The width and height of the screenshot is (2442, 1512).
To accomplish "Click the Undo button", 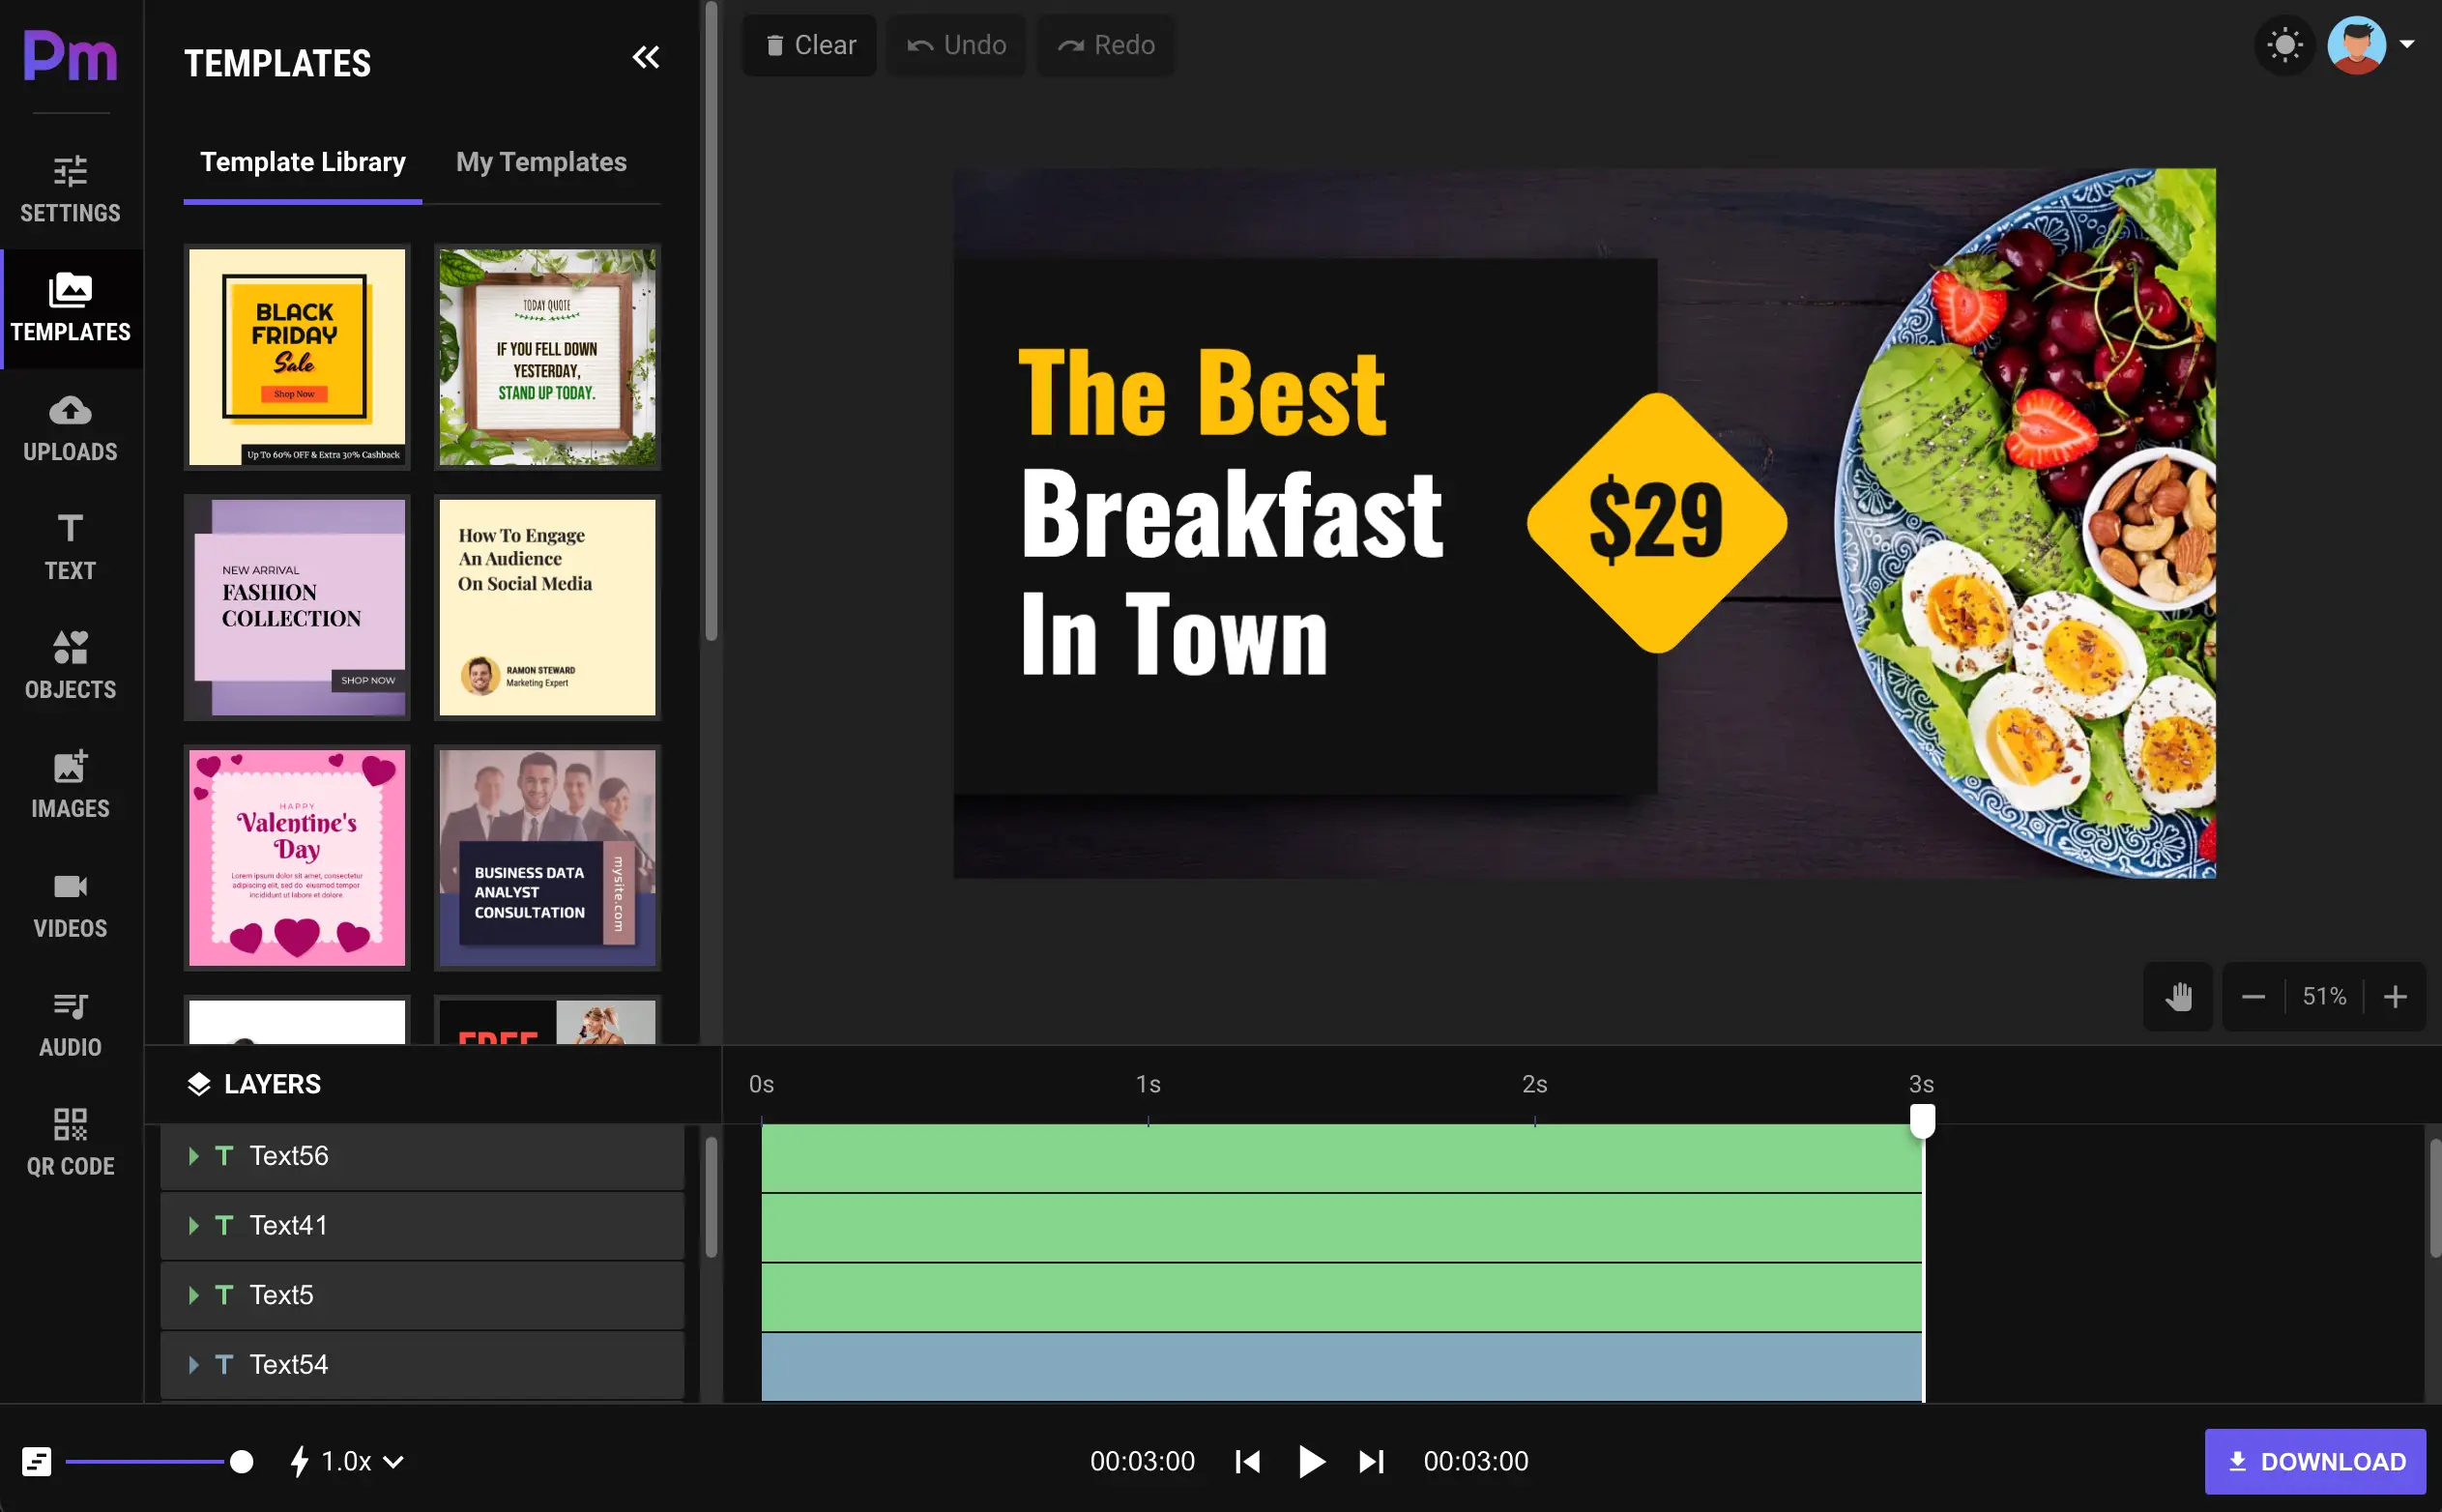I will (x=958, y=44).
